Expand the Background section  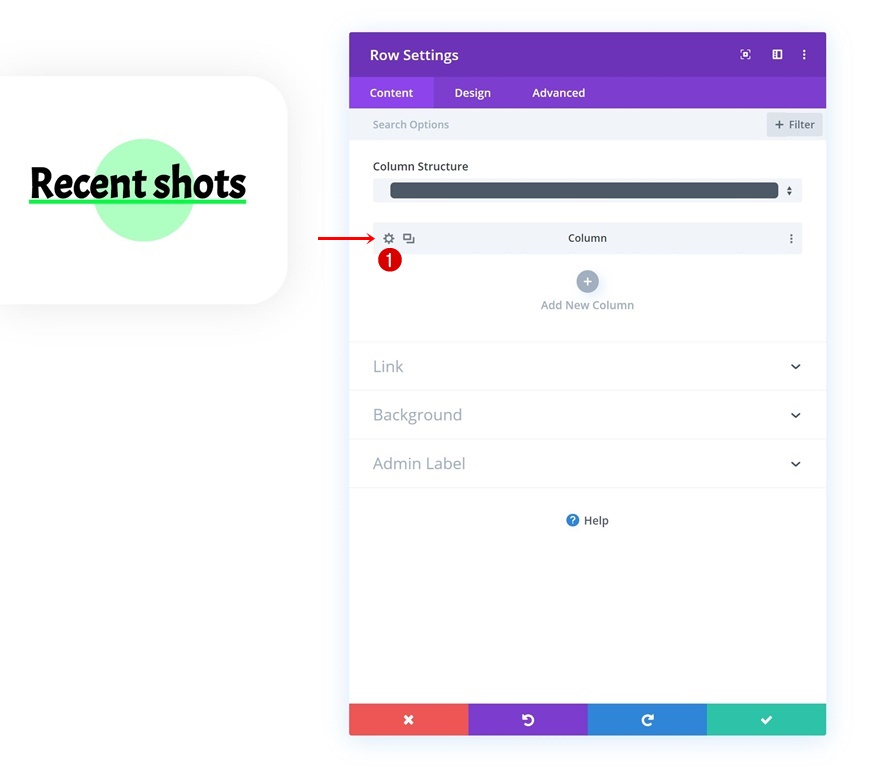coord(587,415)
